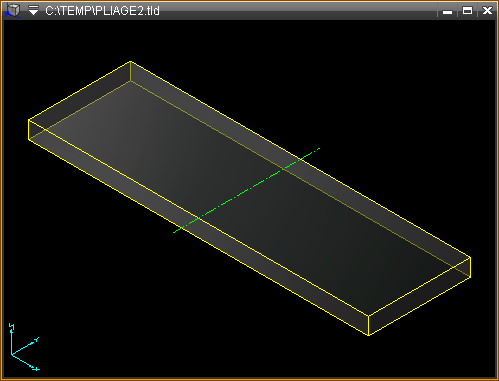Select the vertical edge at the plate's leftmost corner
Screen dimensions: 499x381
29,129
